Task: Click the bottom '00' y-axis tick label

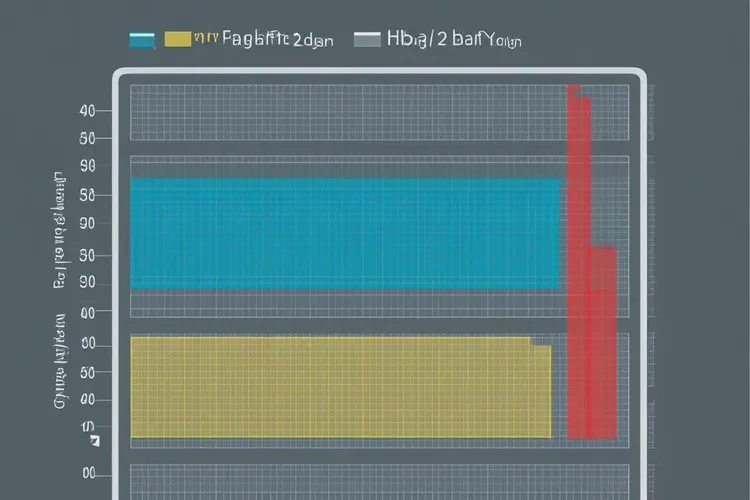Action: (88, 473)
